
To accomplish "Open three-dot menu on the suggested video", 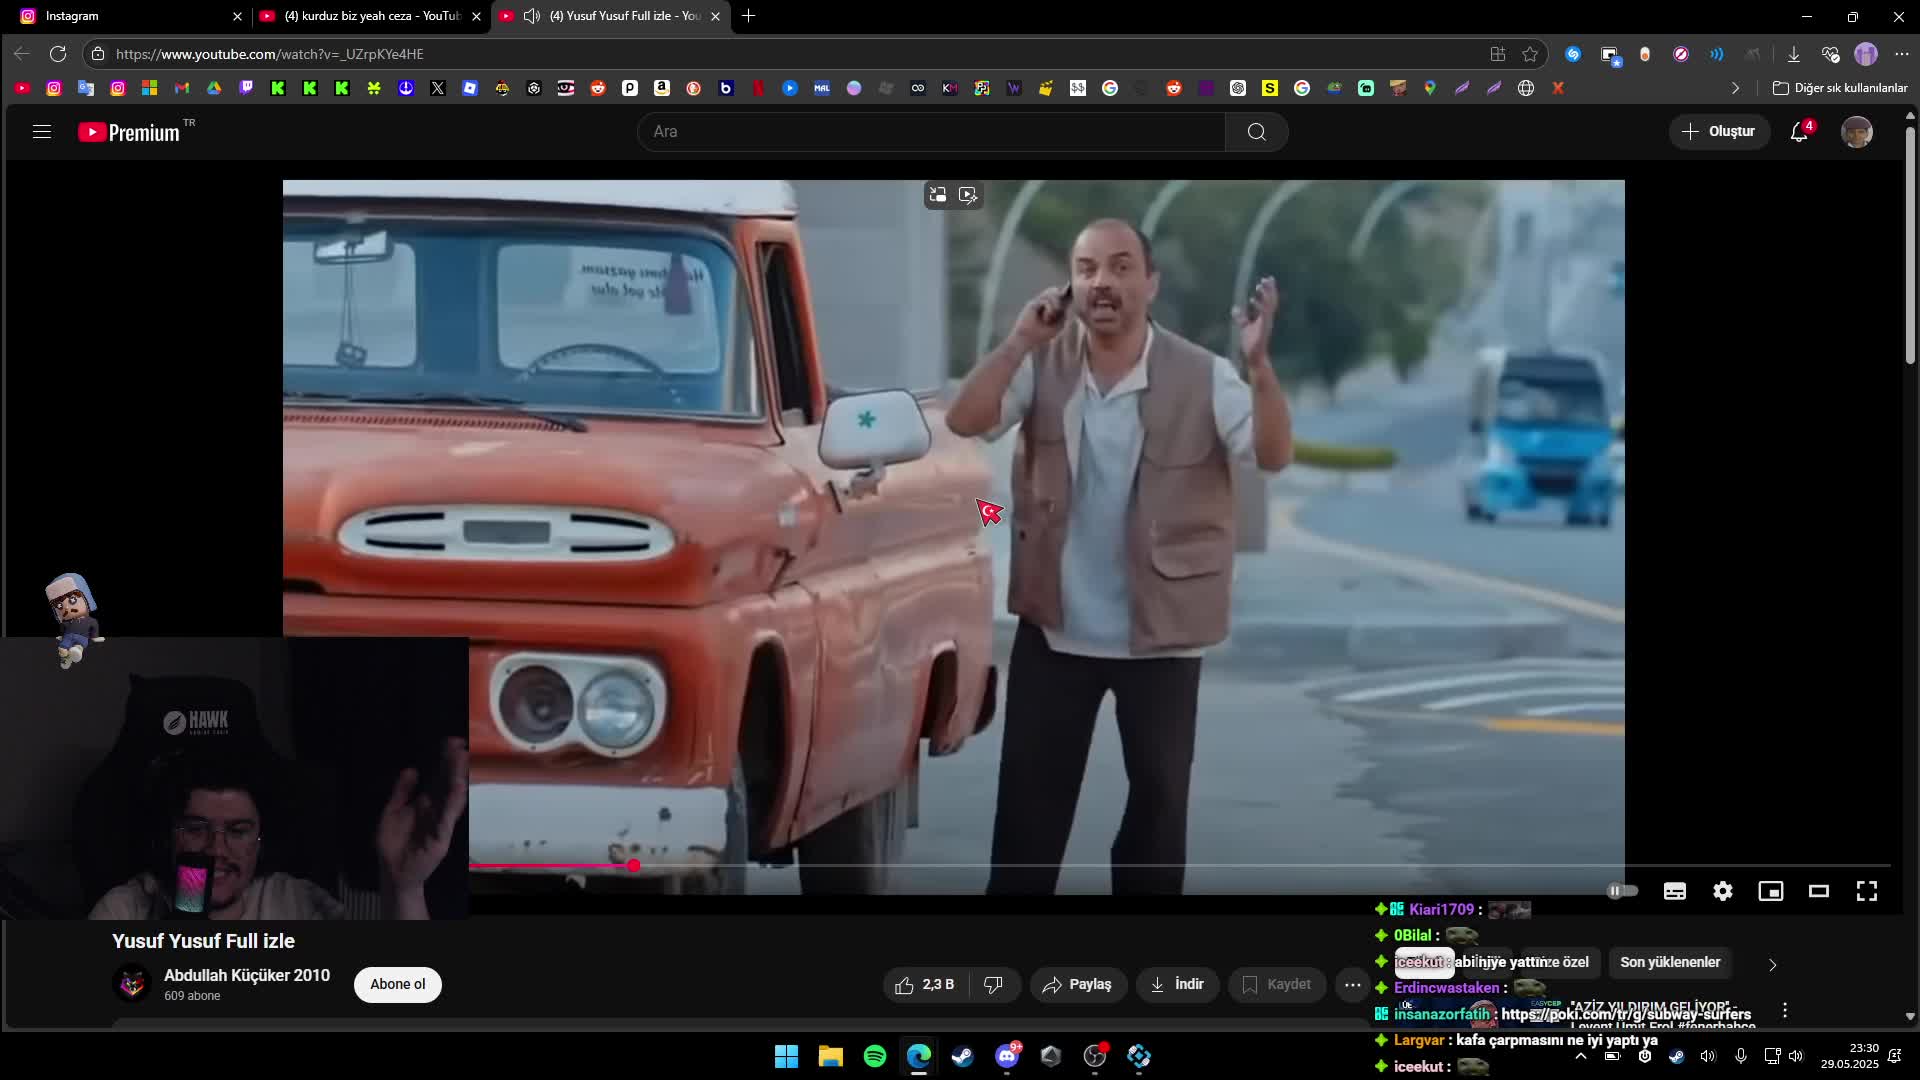I will point(1785,1011).
